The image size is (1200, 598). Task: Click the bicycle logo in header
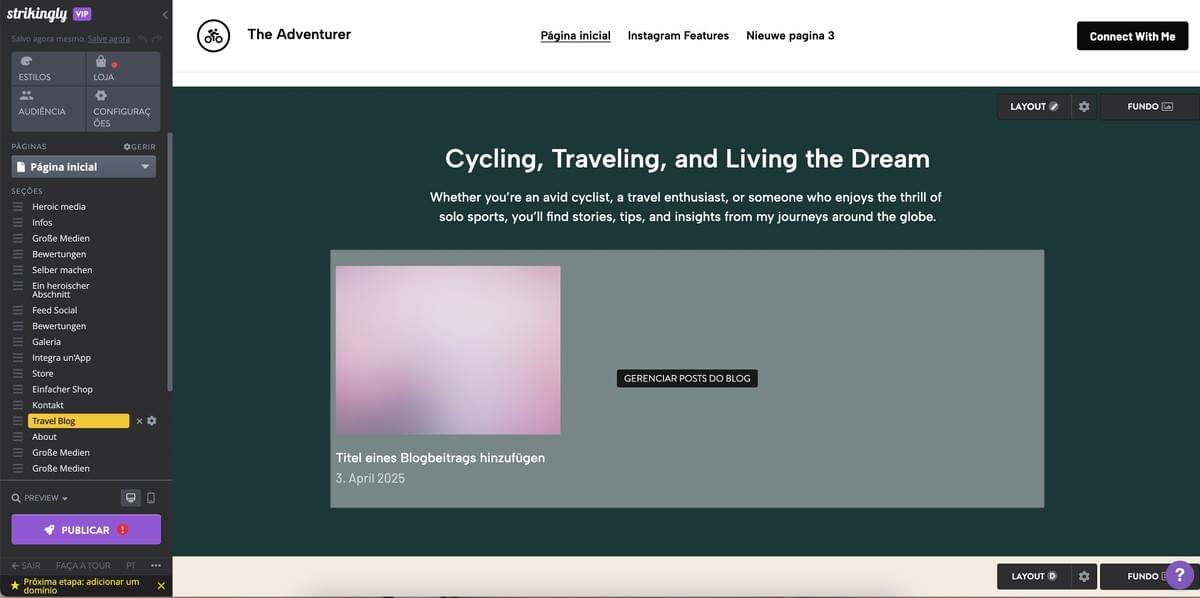(213, 36)
